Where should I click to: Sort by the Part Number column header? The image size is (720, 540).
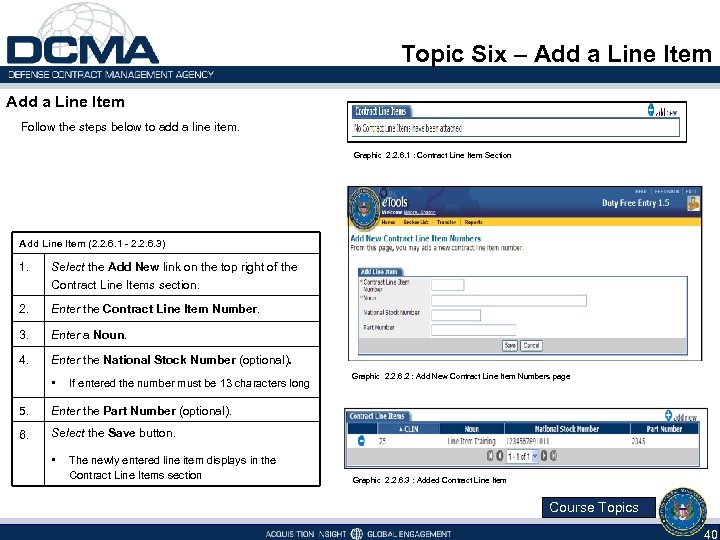[x=664, y=429]
